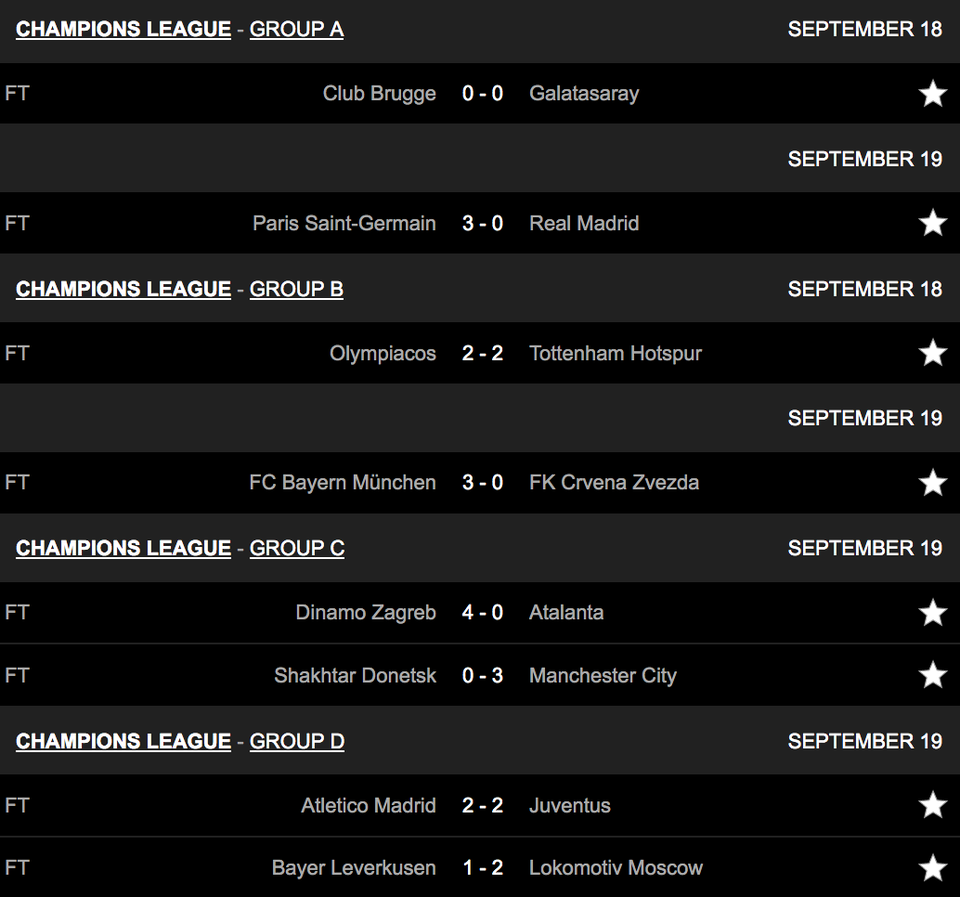This screenshot has width=960, height=897.
Task: Open the Group C link
Action: click(297, 548)
